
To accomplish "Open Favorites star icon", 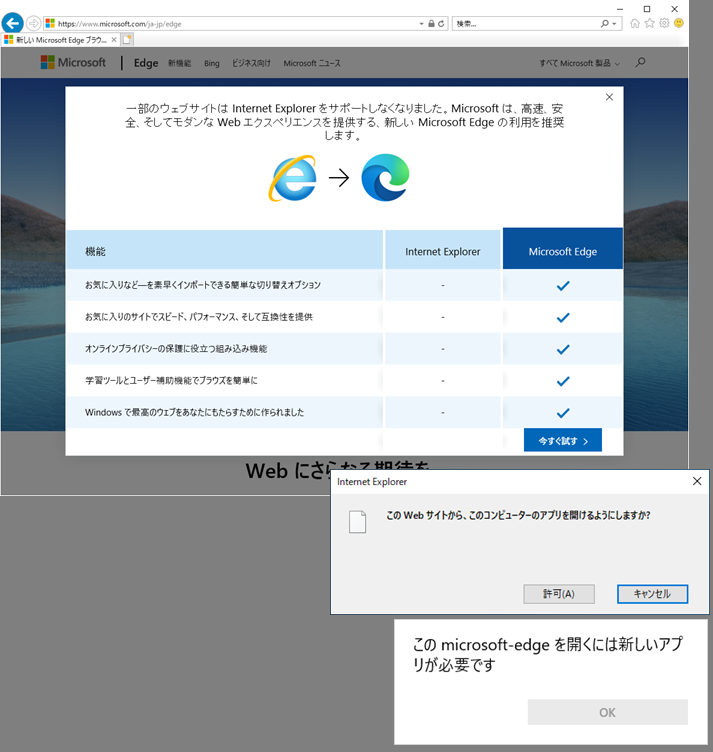I will (649, 23).
